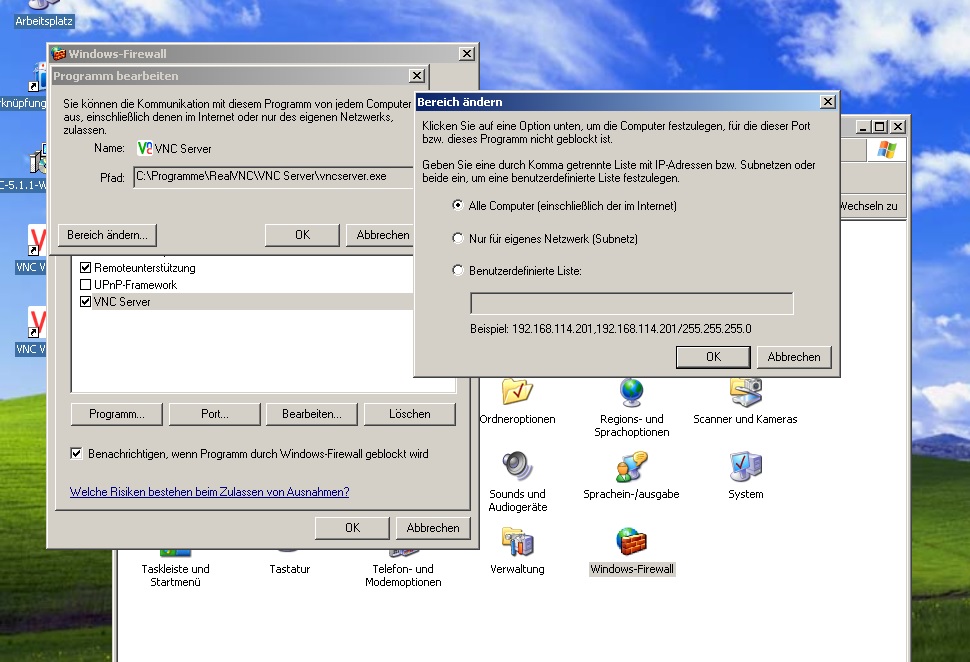This screenshot has width=970, height=662.
Task: Cancel the Bereich ändern dialog
Action: point(794,357)
